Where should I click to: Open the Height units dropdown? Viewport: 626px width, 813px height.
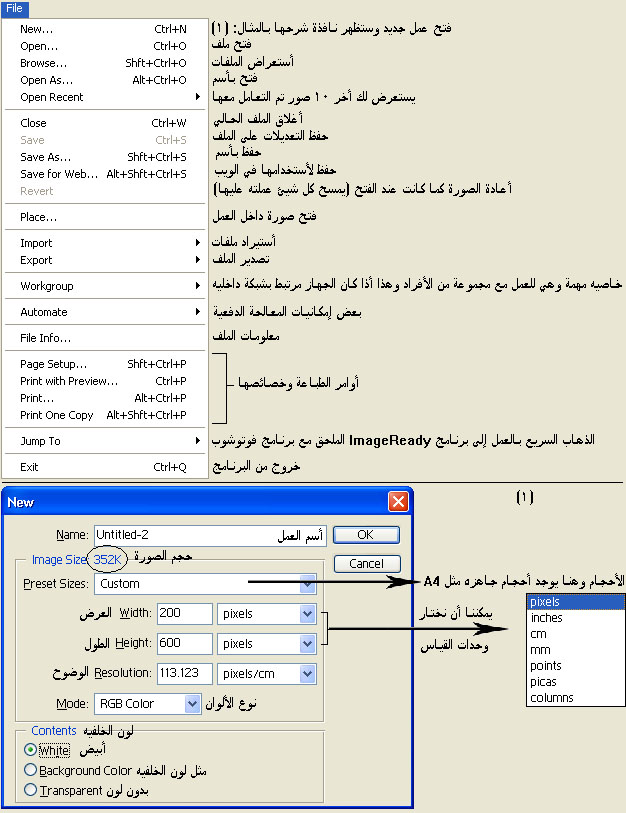[267, 644]
